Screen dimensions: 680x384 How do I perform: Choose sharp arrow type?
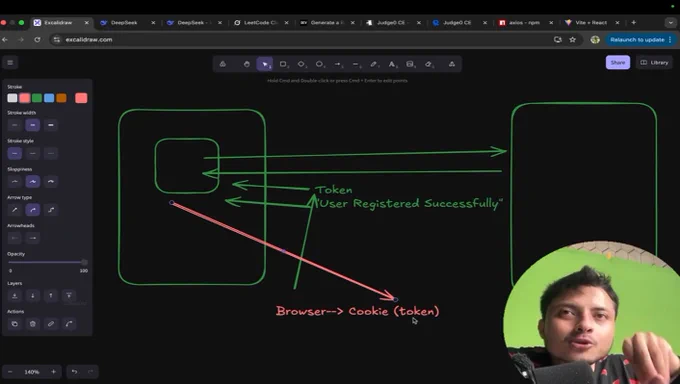click(x=15, y=210)
